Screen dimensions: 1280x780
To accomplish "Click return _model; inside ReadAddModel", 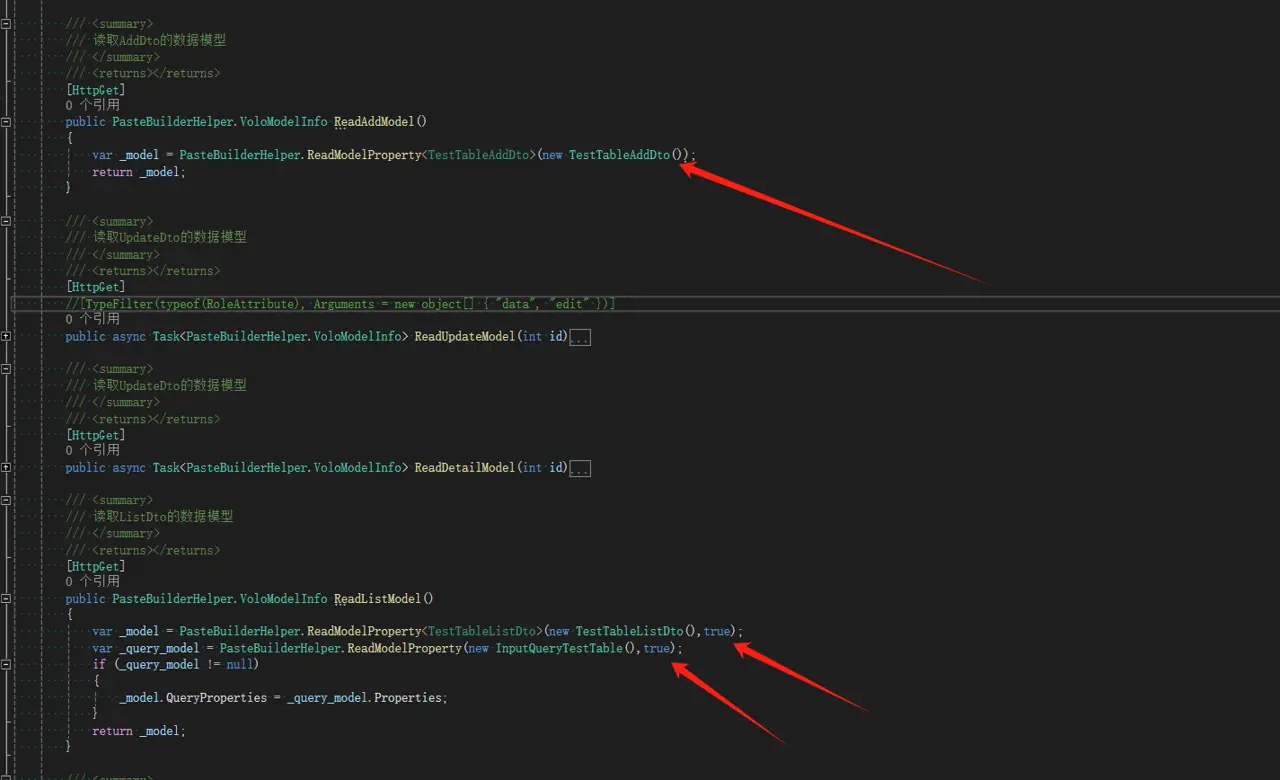I will click(x=139, y=172).
